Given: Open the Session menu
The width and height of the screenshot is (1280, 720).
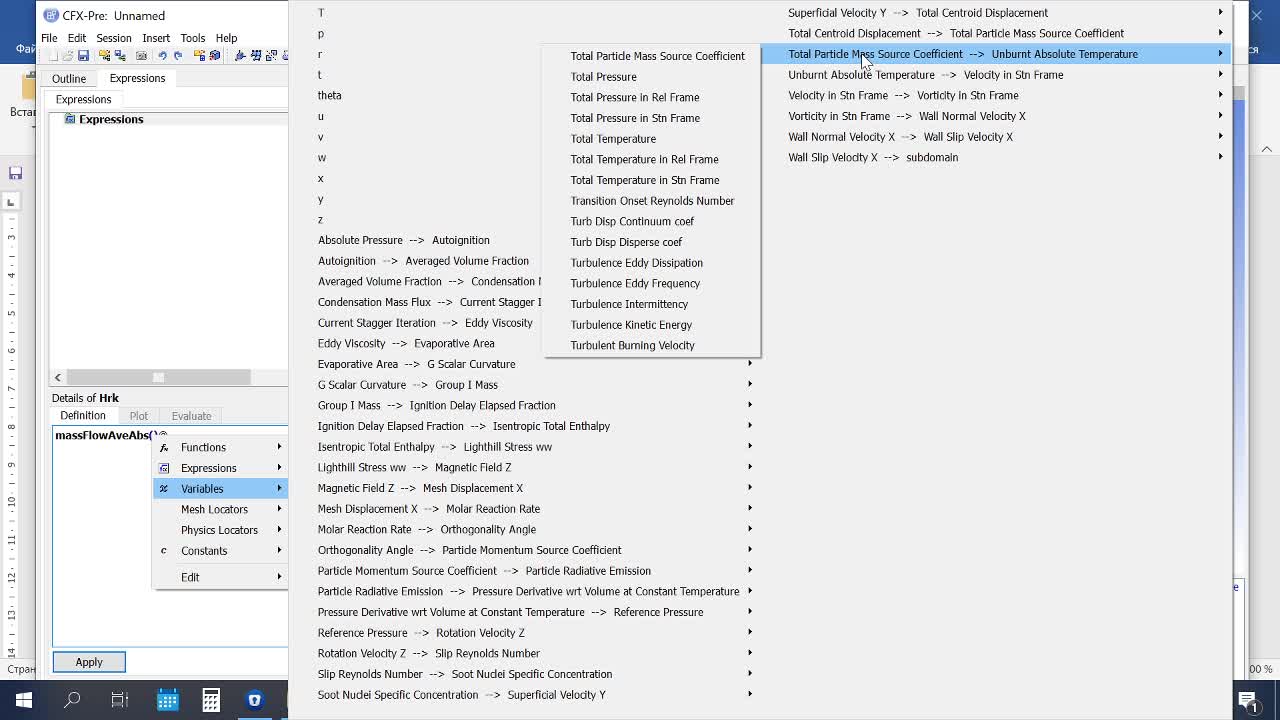Looking at the screenshot, I should (114, 38).
